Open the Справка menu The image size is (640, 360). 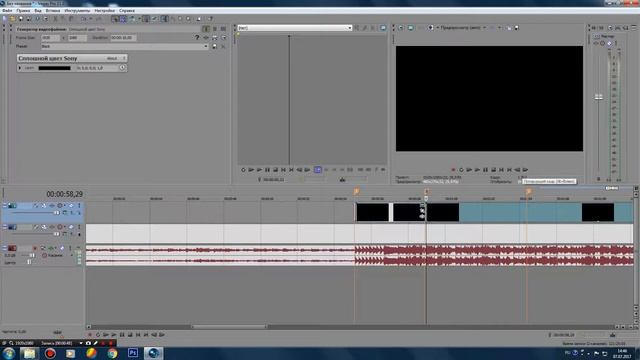point(127,11)
